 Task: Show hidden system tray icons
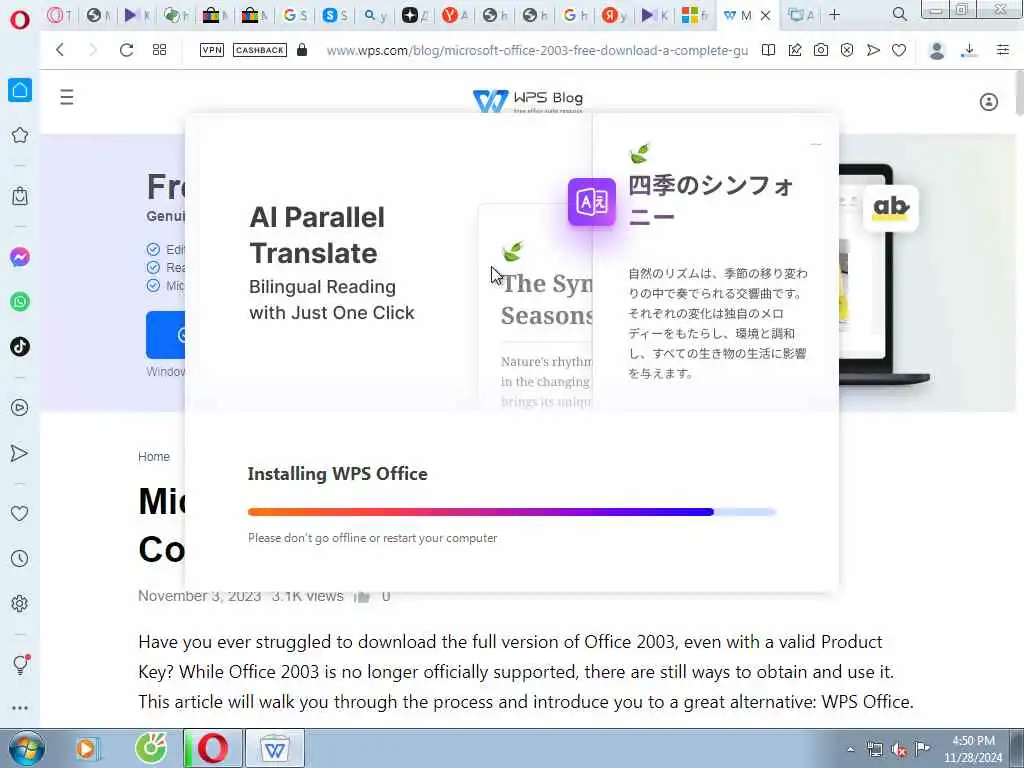[x=850, y=750]
